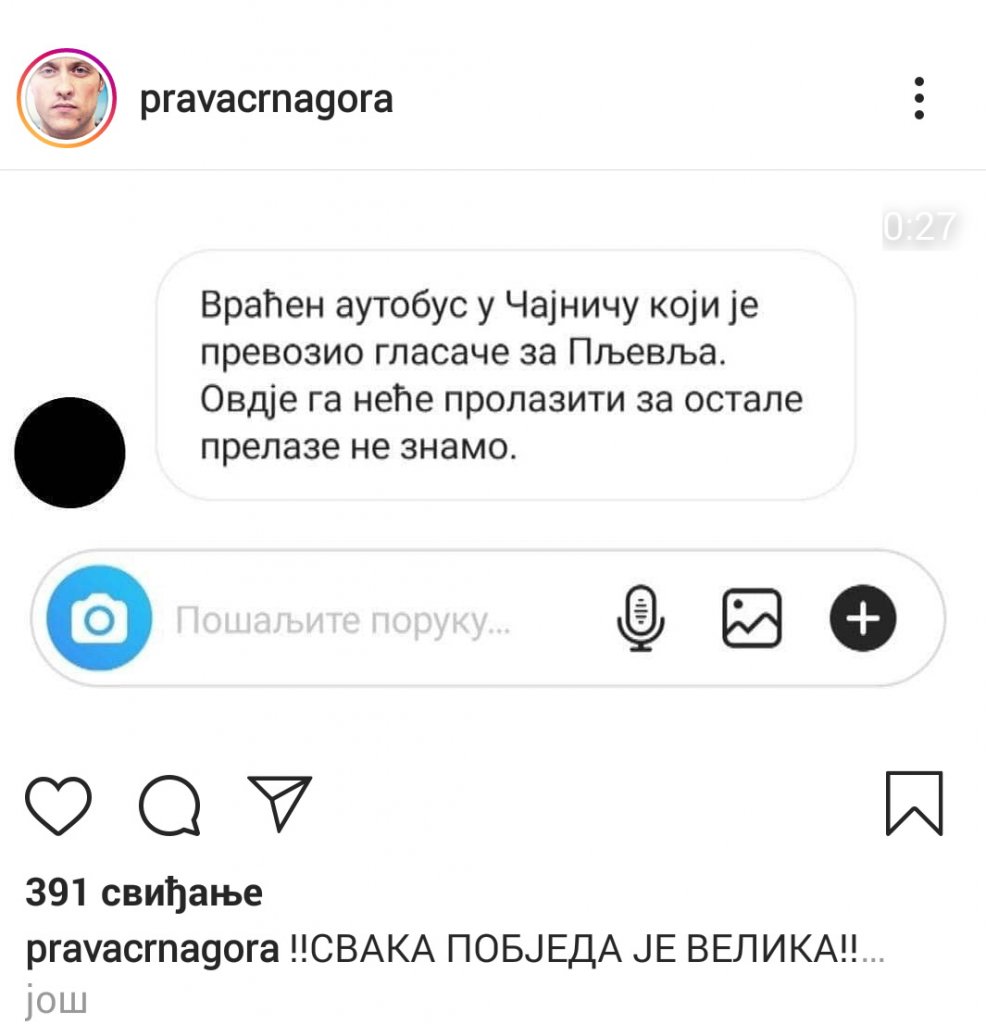Tap the heart icon to like post
This screenshot has height=1024, width=986.
click(x=58, y=805)
